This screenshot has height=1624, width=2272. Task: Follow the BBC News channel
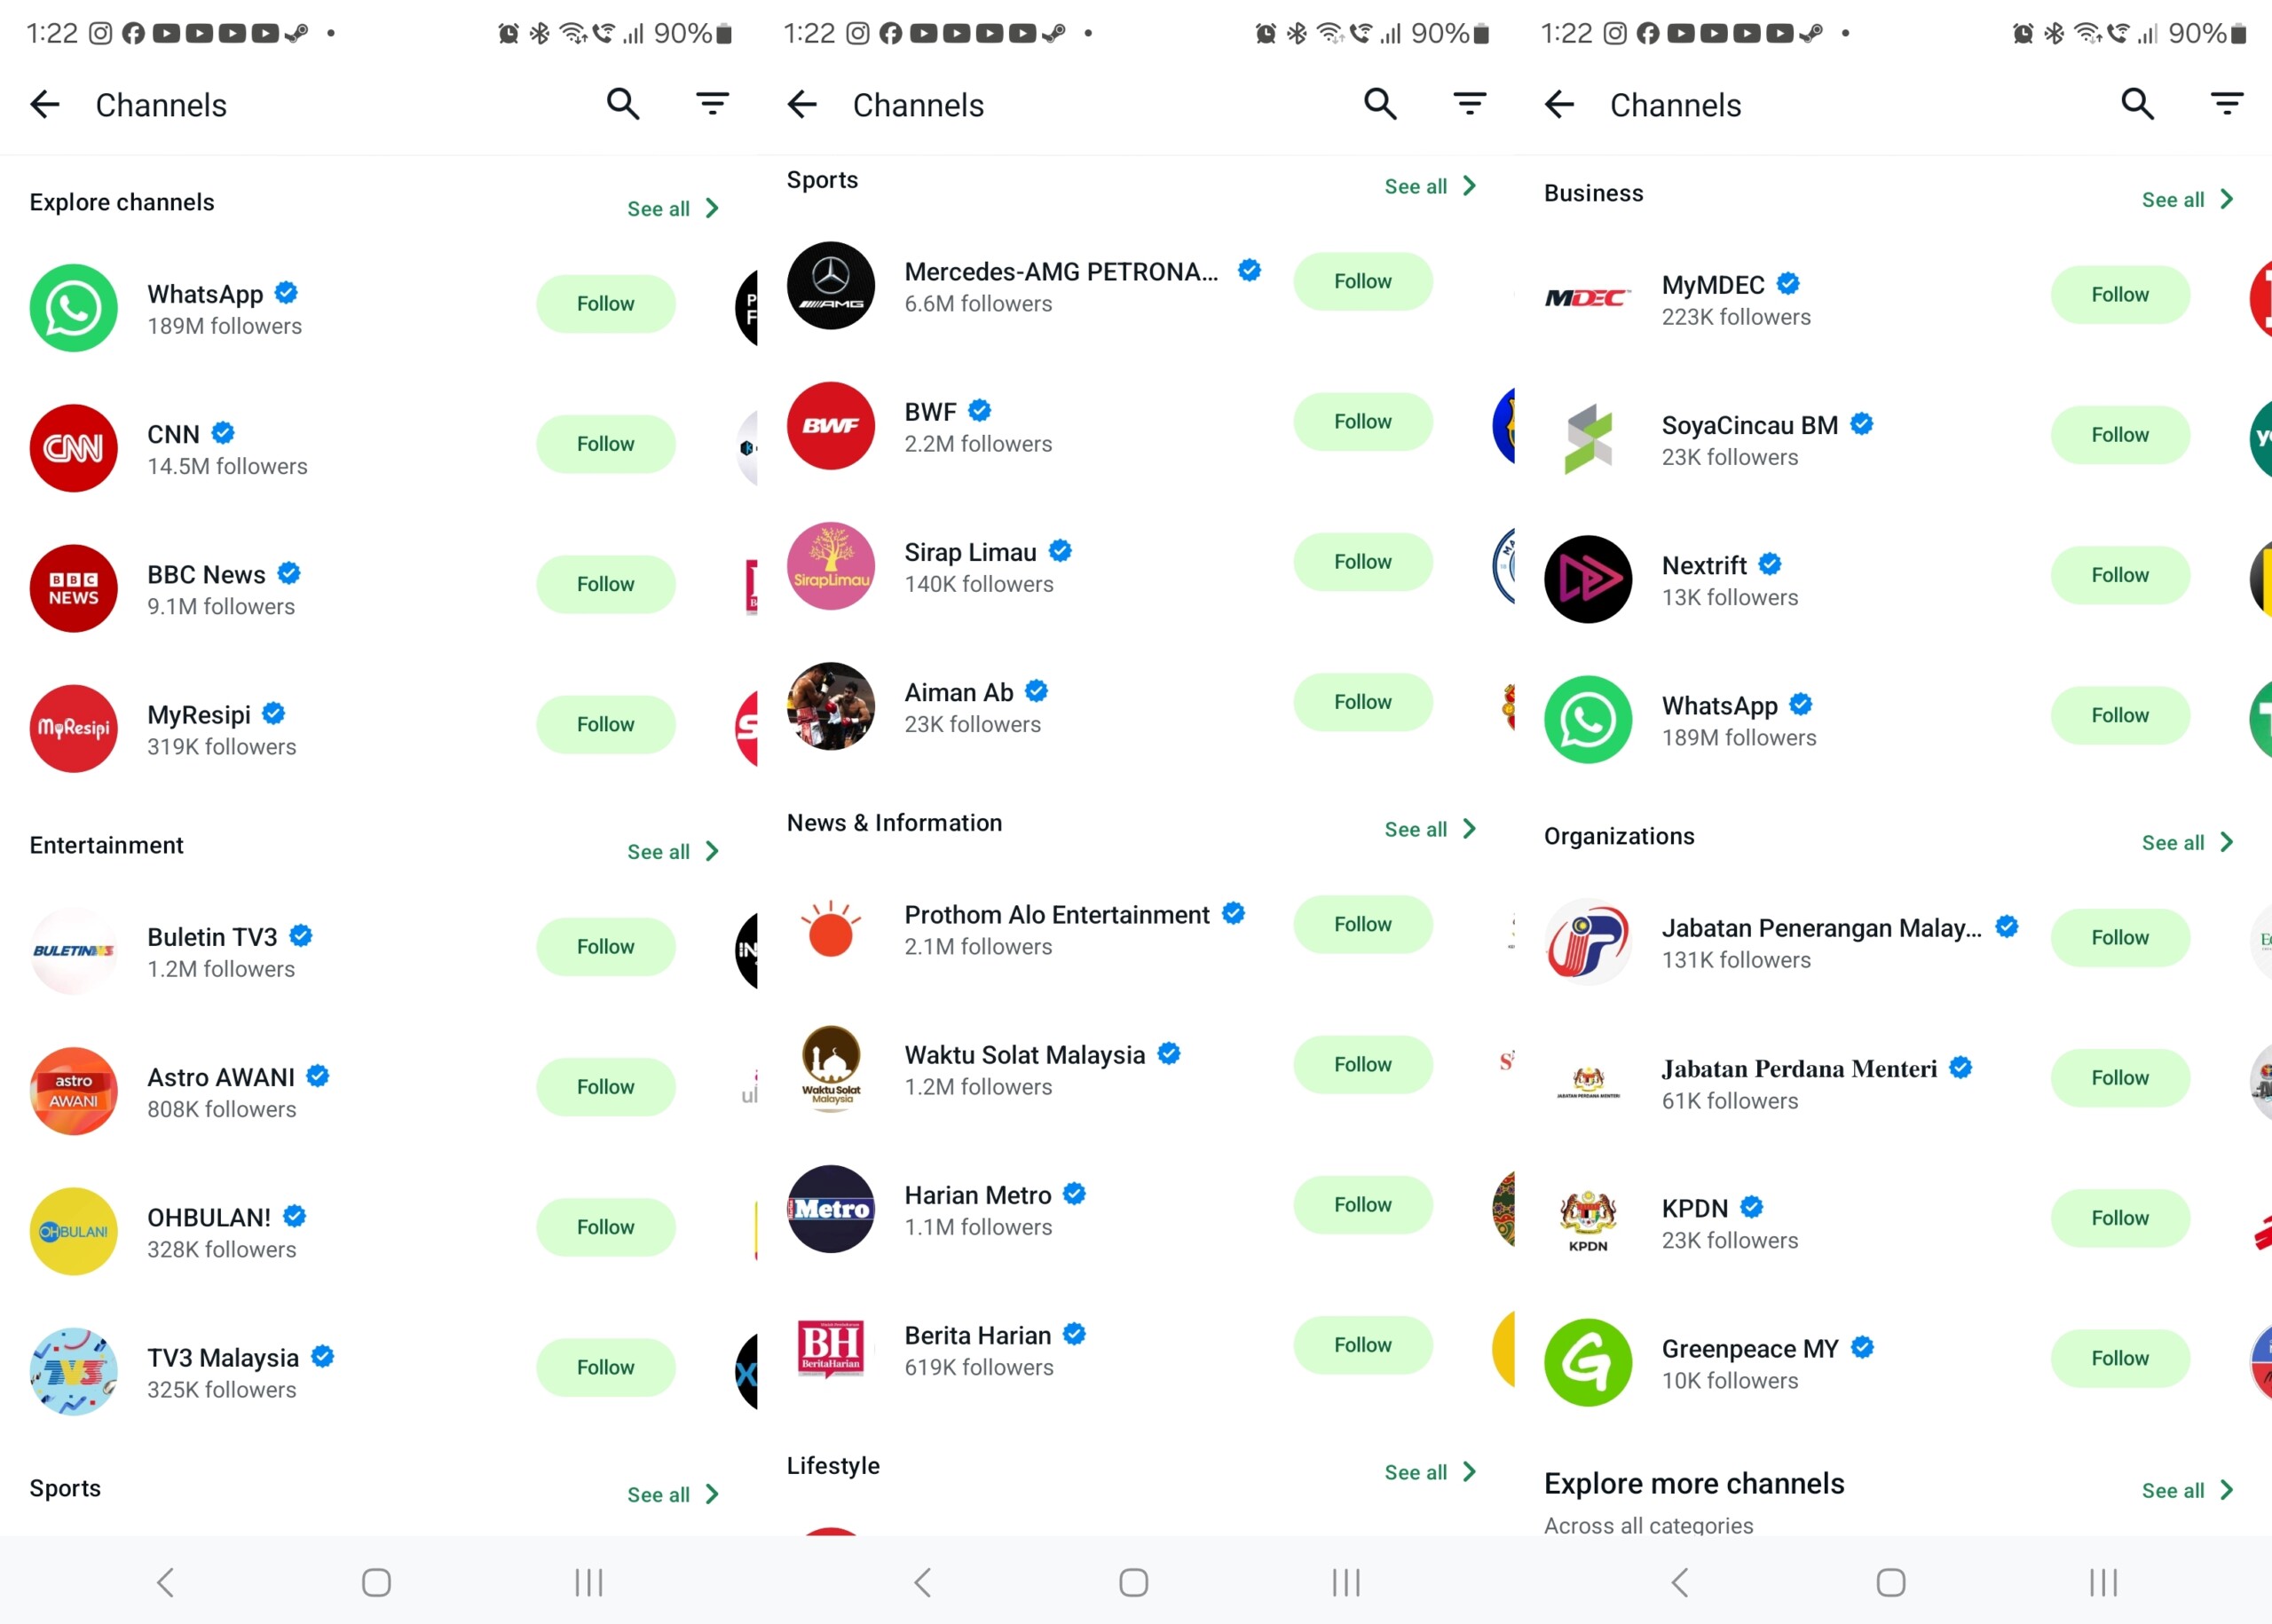606,584
